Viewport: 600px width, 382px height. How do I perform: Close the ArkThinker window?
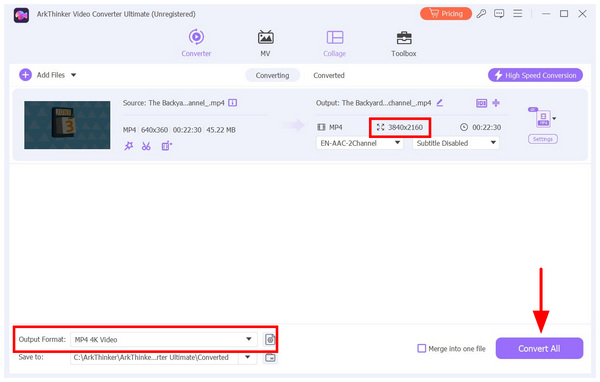point(582,14)
